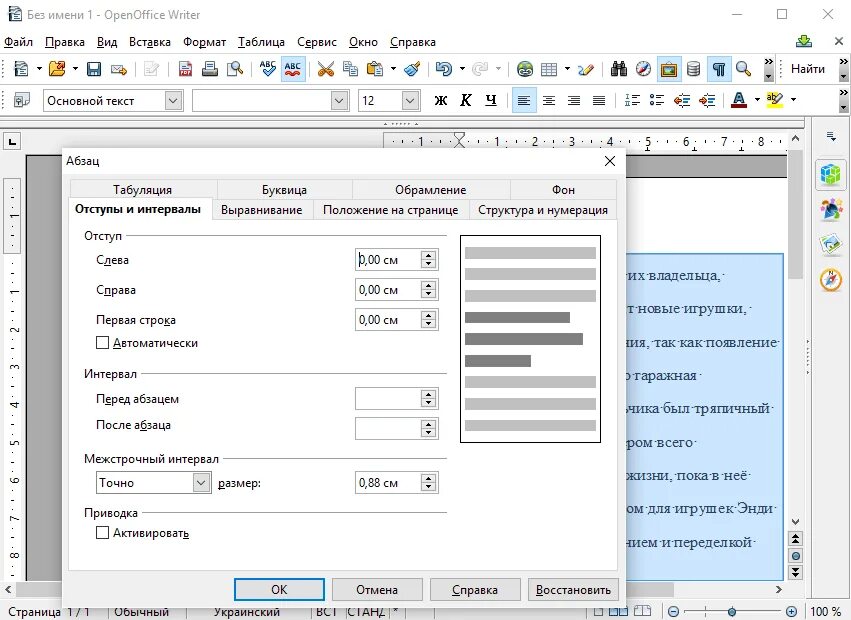Open the Вставка menu

(150, 42)
